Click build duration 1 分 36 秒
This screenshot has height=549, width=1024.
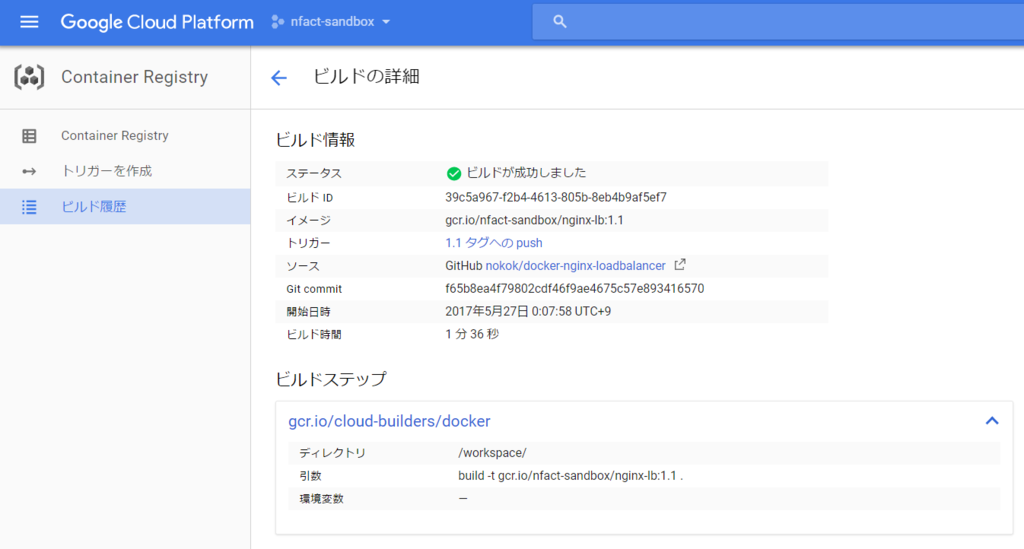tap(472, 334)
